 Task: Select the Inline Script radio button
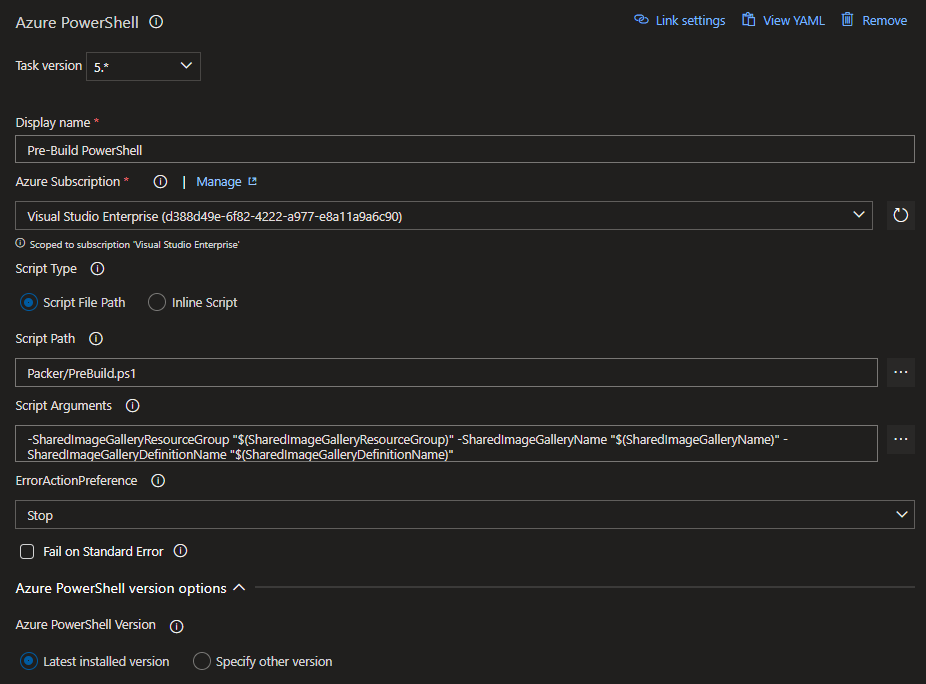coord(157,302)
